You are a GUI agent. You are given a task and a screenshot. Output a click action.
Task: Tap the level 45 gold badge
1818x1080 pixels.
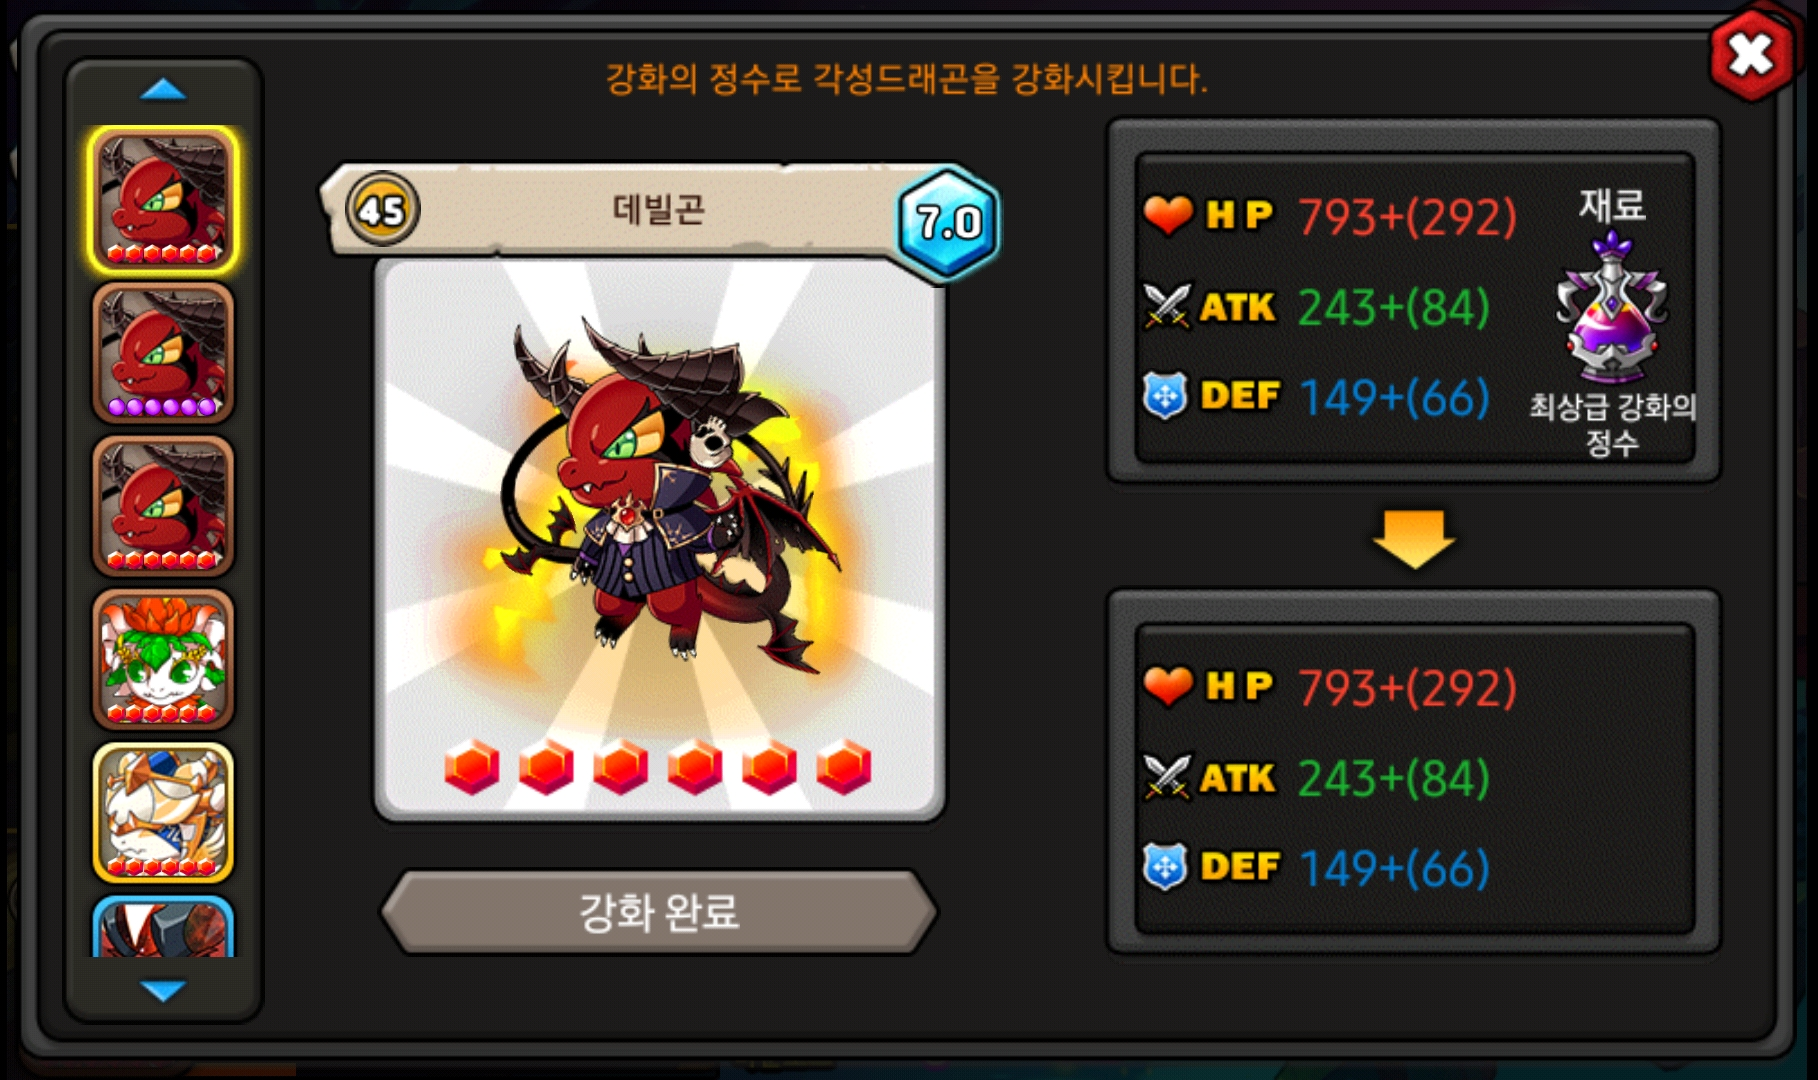pyautogui.click(x=382, y=210)
